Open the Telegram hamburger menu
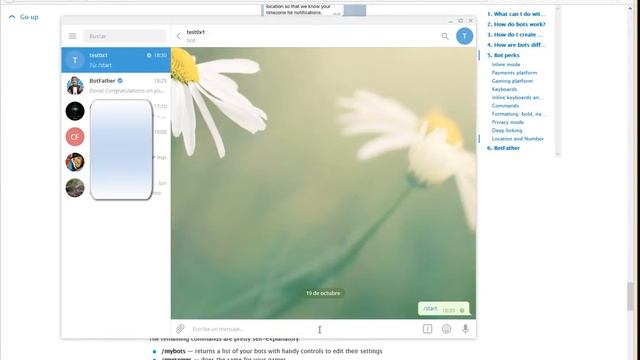Viewport: 640px width, 360px height. pyautogui.click(x=72, y=36)
